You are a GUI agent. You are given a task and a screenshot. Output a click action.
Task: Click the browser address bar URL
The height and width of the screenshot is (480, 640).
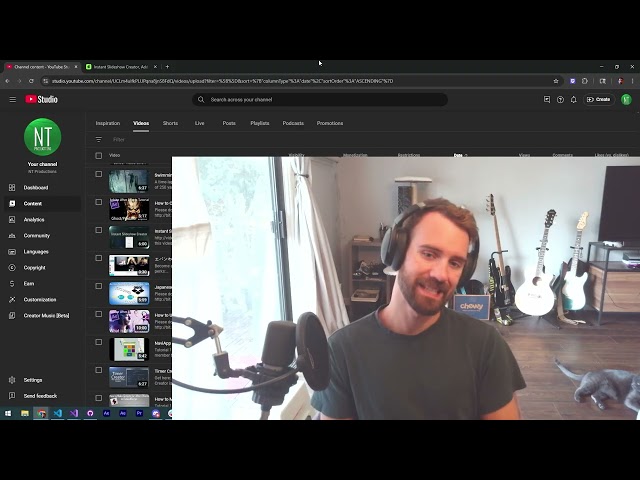[x=222, y=81]
